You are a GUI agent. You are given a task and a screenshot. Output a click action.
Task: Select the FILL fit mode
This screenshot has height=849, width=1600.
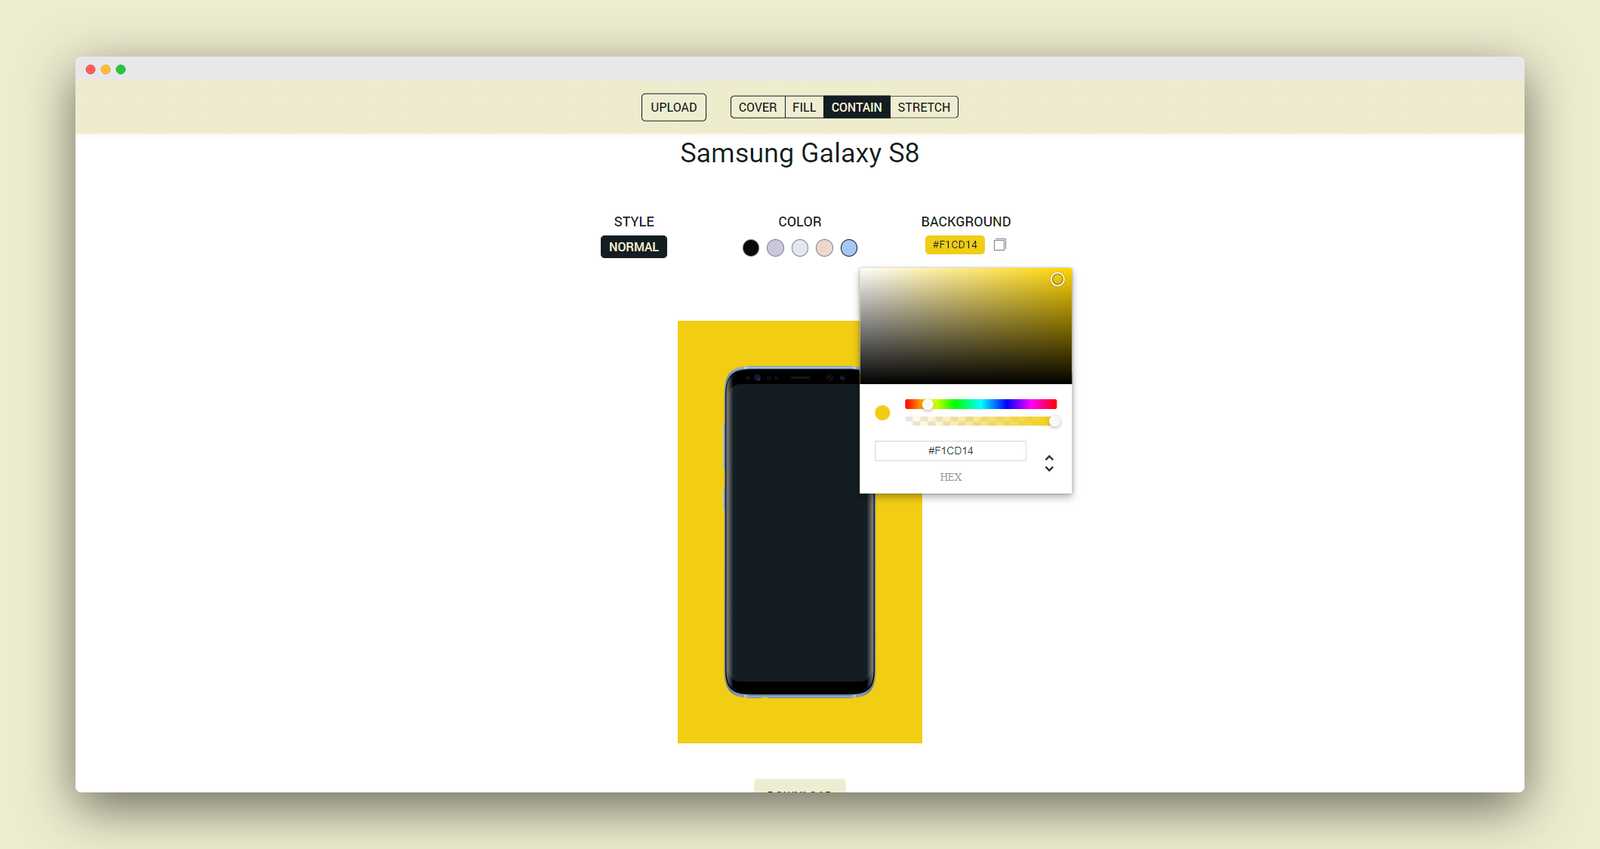(804, 107)
